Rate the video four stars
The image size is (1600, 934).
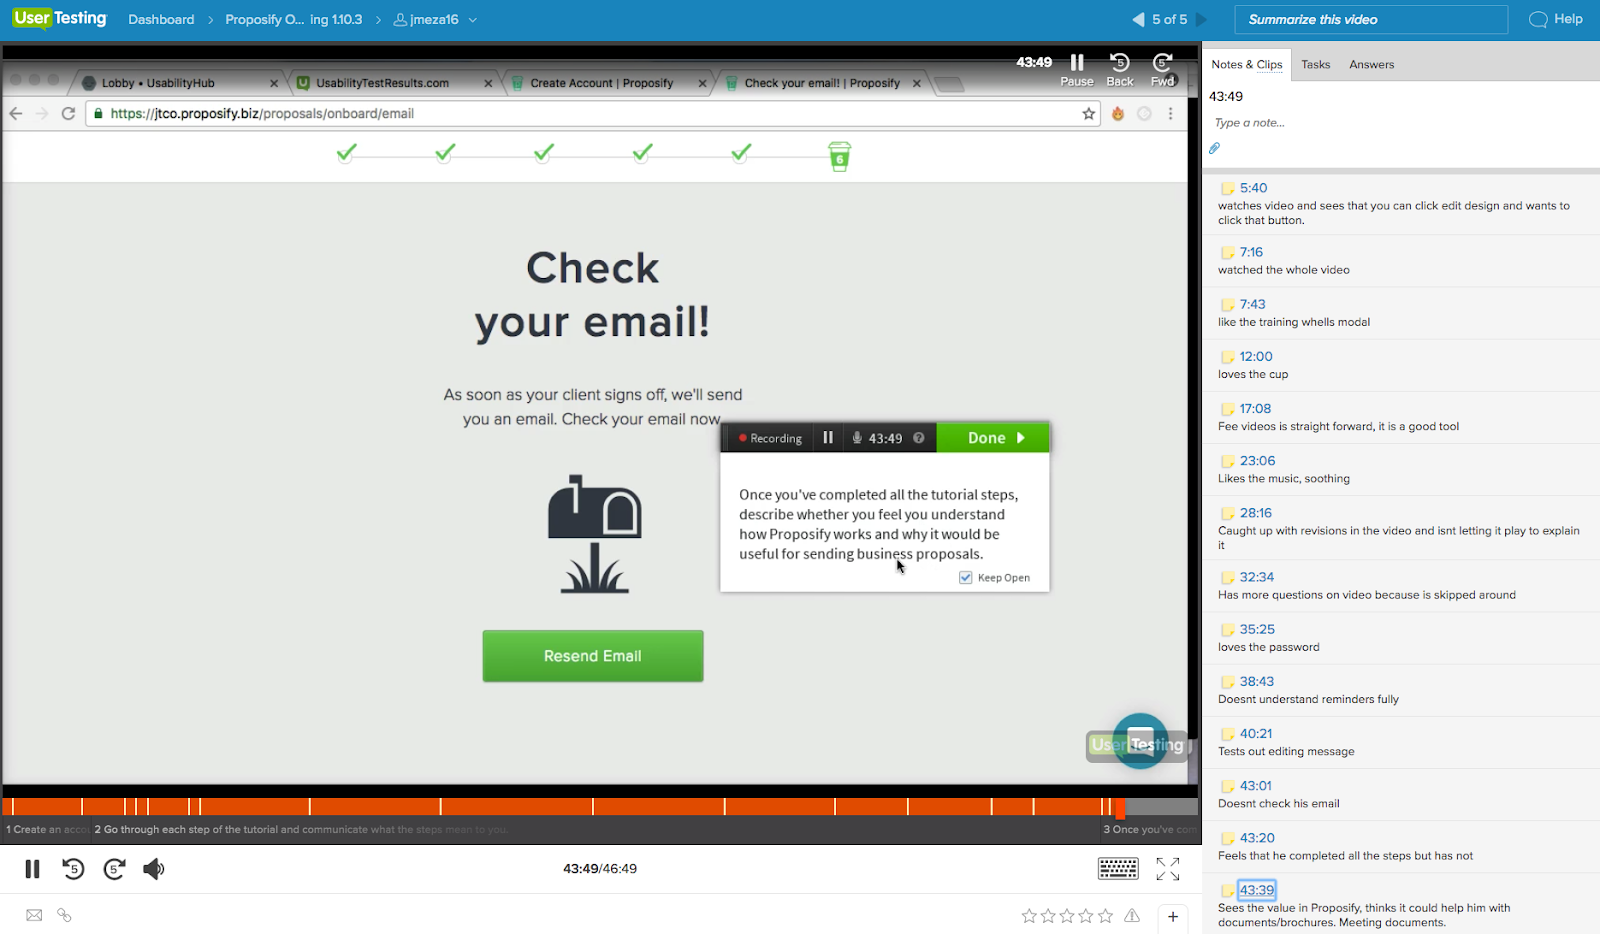[1086, 915]
